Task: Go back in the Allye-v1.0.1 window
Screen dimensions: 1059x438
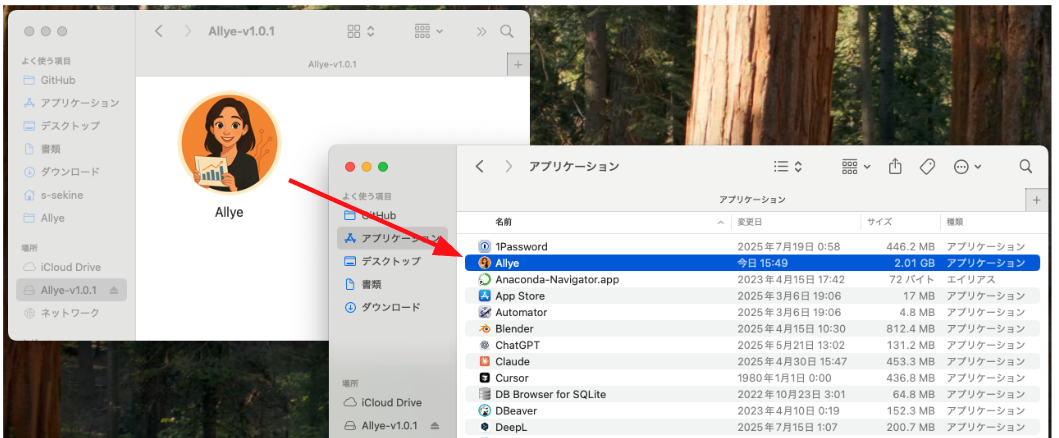Action: (x=159, y=31)
